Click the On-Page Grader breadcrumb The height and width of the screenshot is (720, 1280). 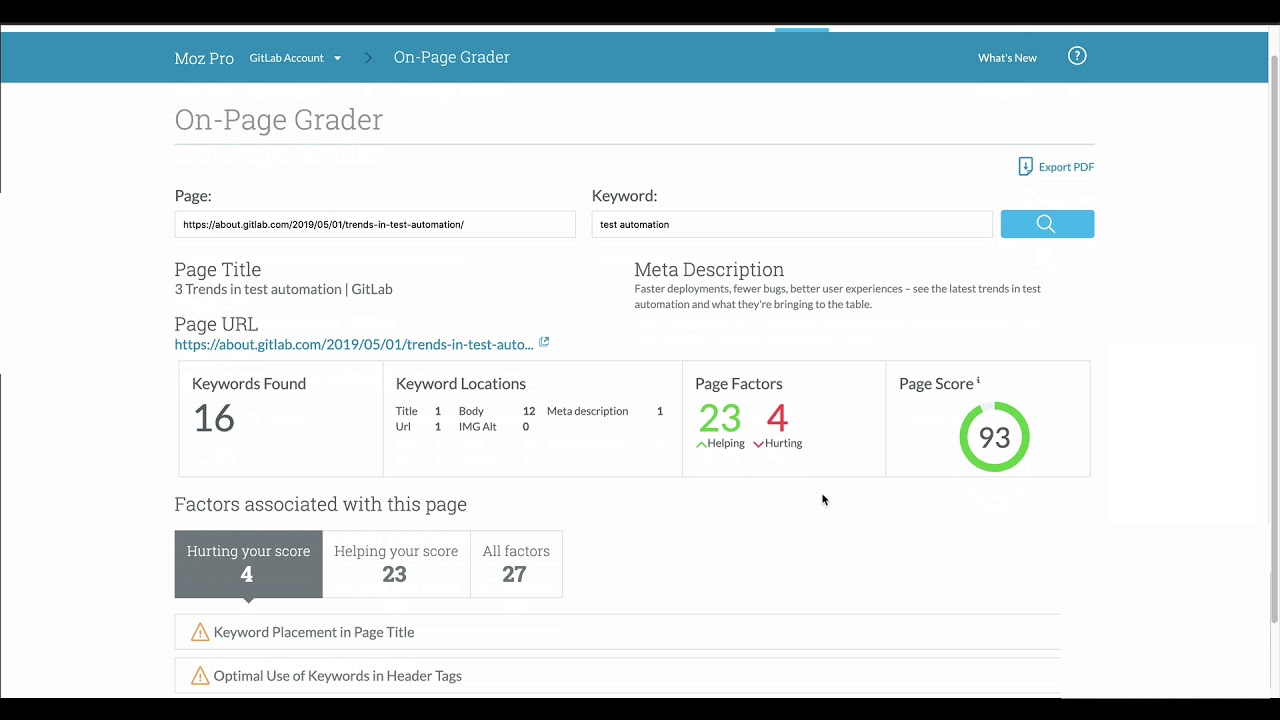tap(452, 57)
